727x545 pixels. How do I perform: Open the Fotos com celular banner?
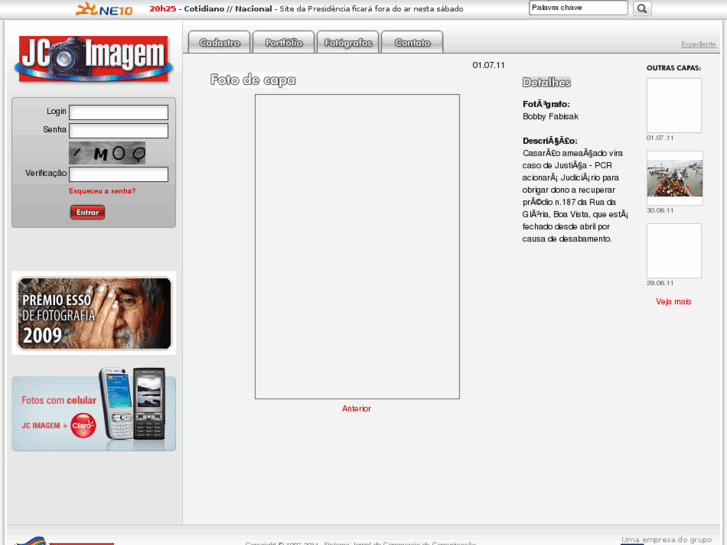tap(94, 409)
